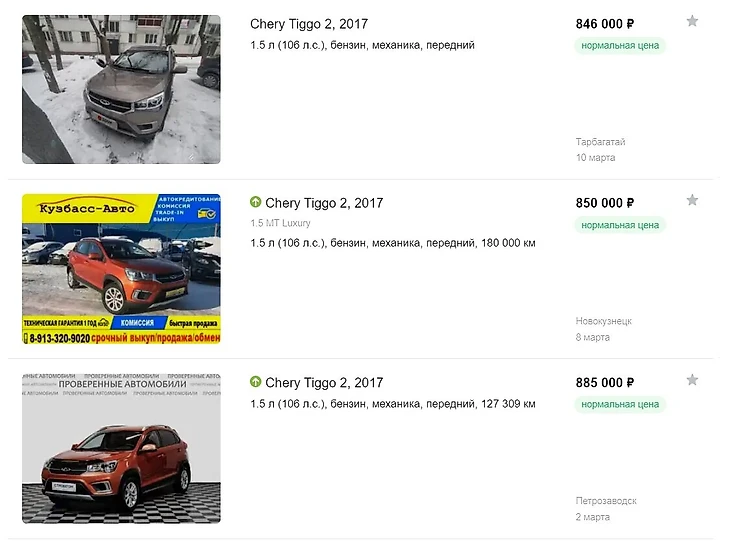Click the Петрозаводск location label
730x541 pixels.
pyautogui.click(x=606, y=501)
